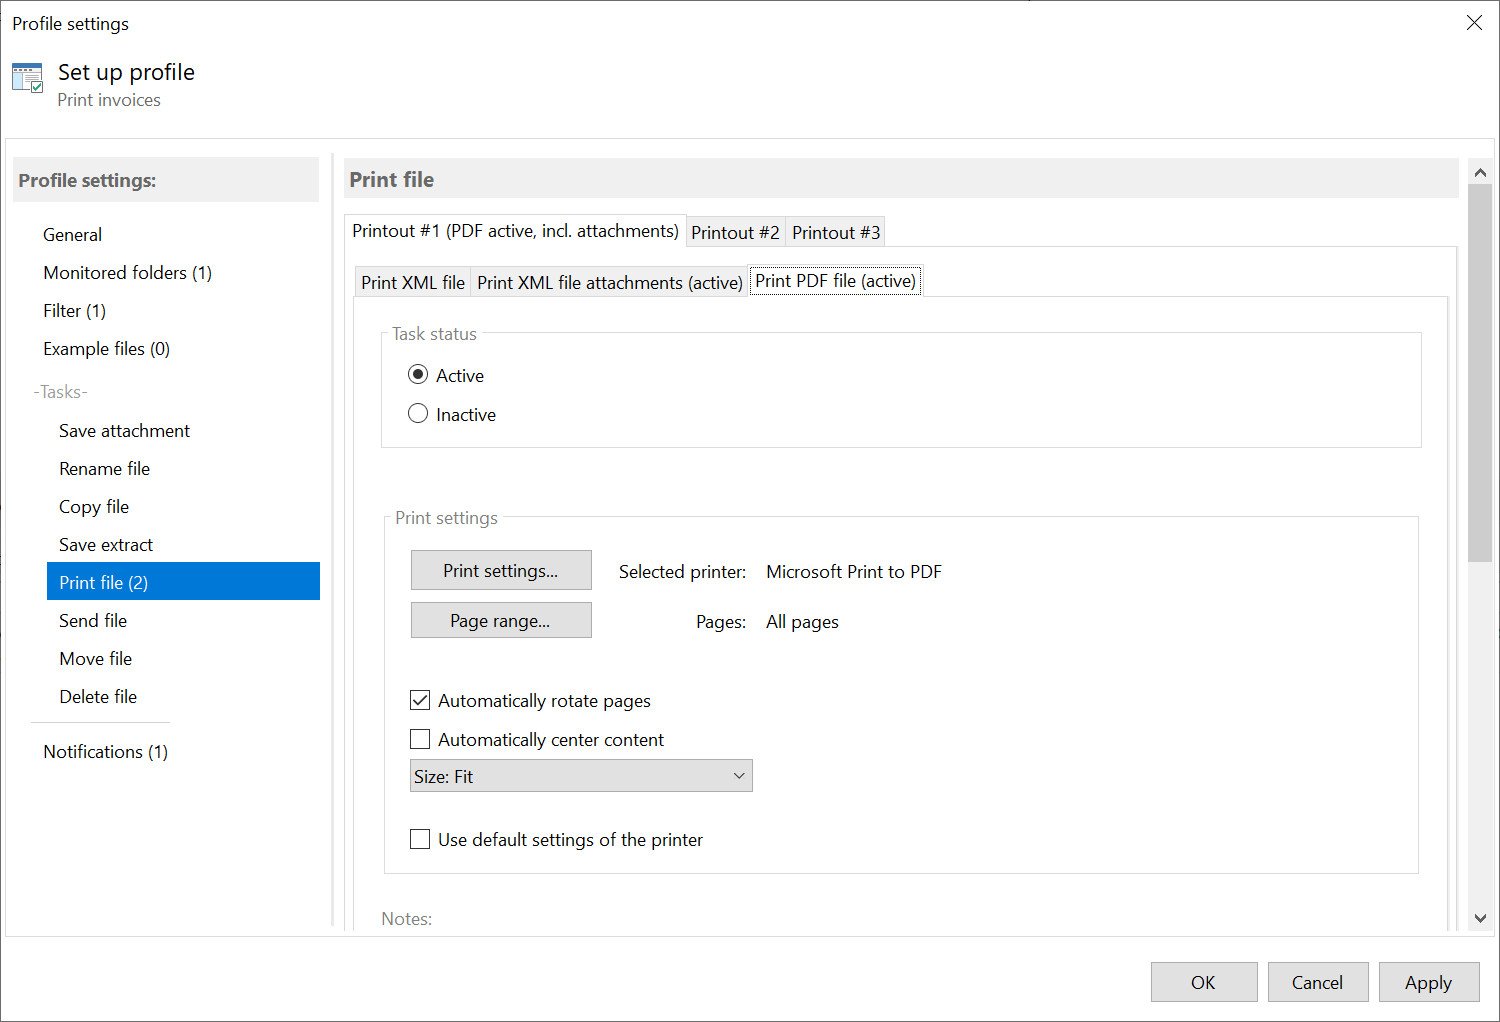Select the Inactive radio button
This screenshot has height=1022, width=1500.
point(418,414)
